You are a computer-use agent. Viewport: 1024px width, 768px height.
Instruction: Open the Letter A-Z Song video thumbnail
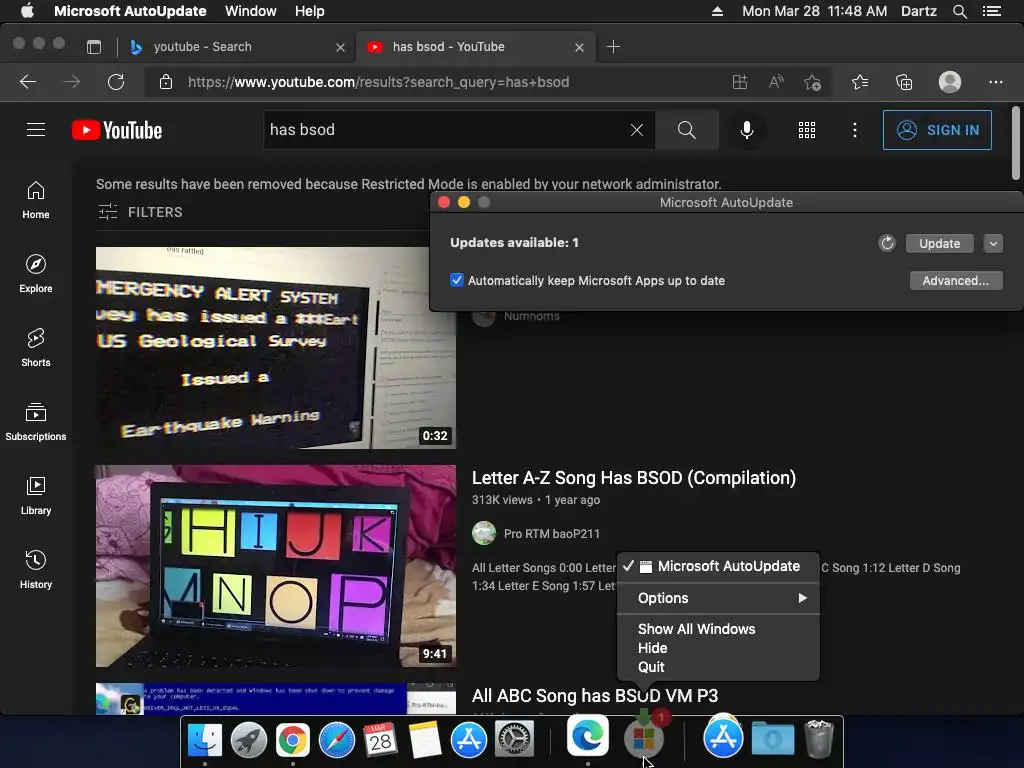pos(276,566)
